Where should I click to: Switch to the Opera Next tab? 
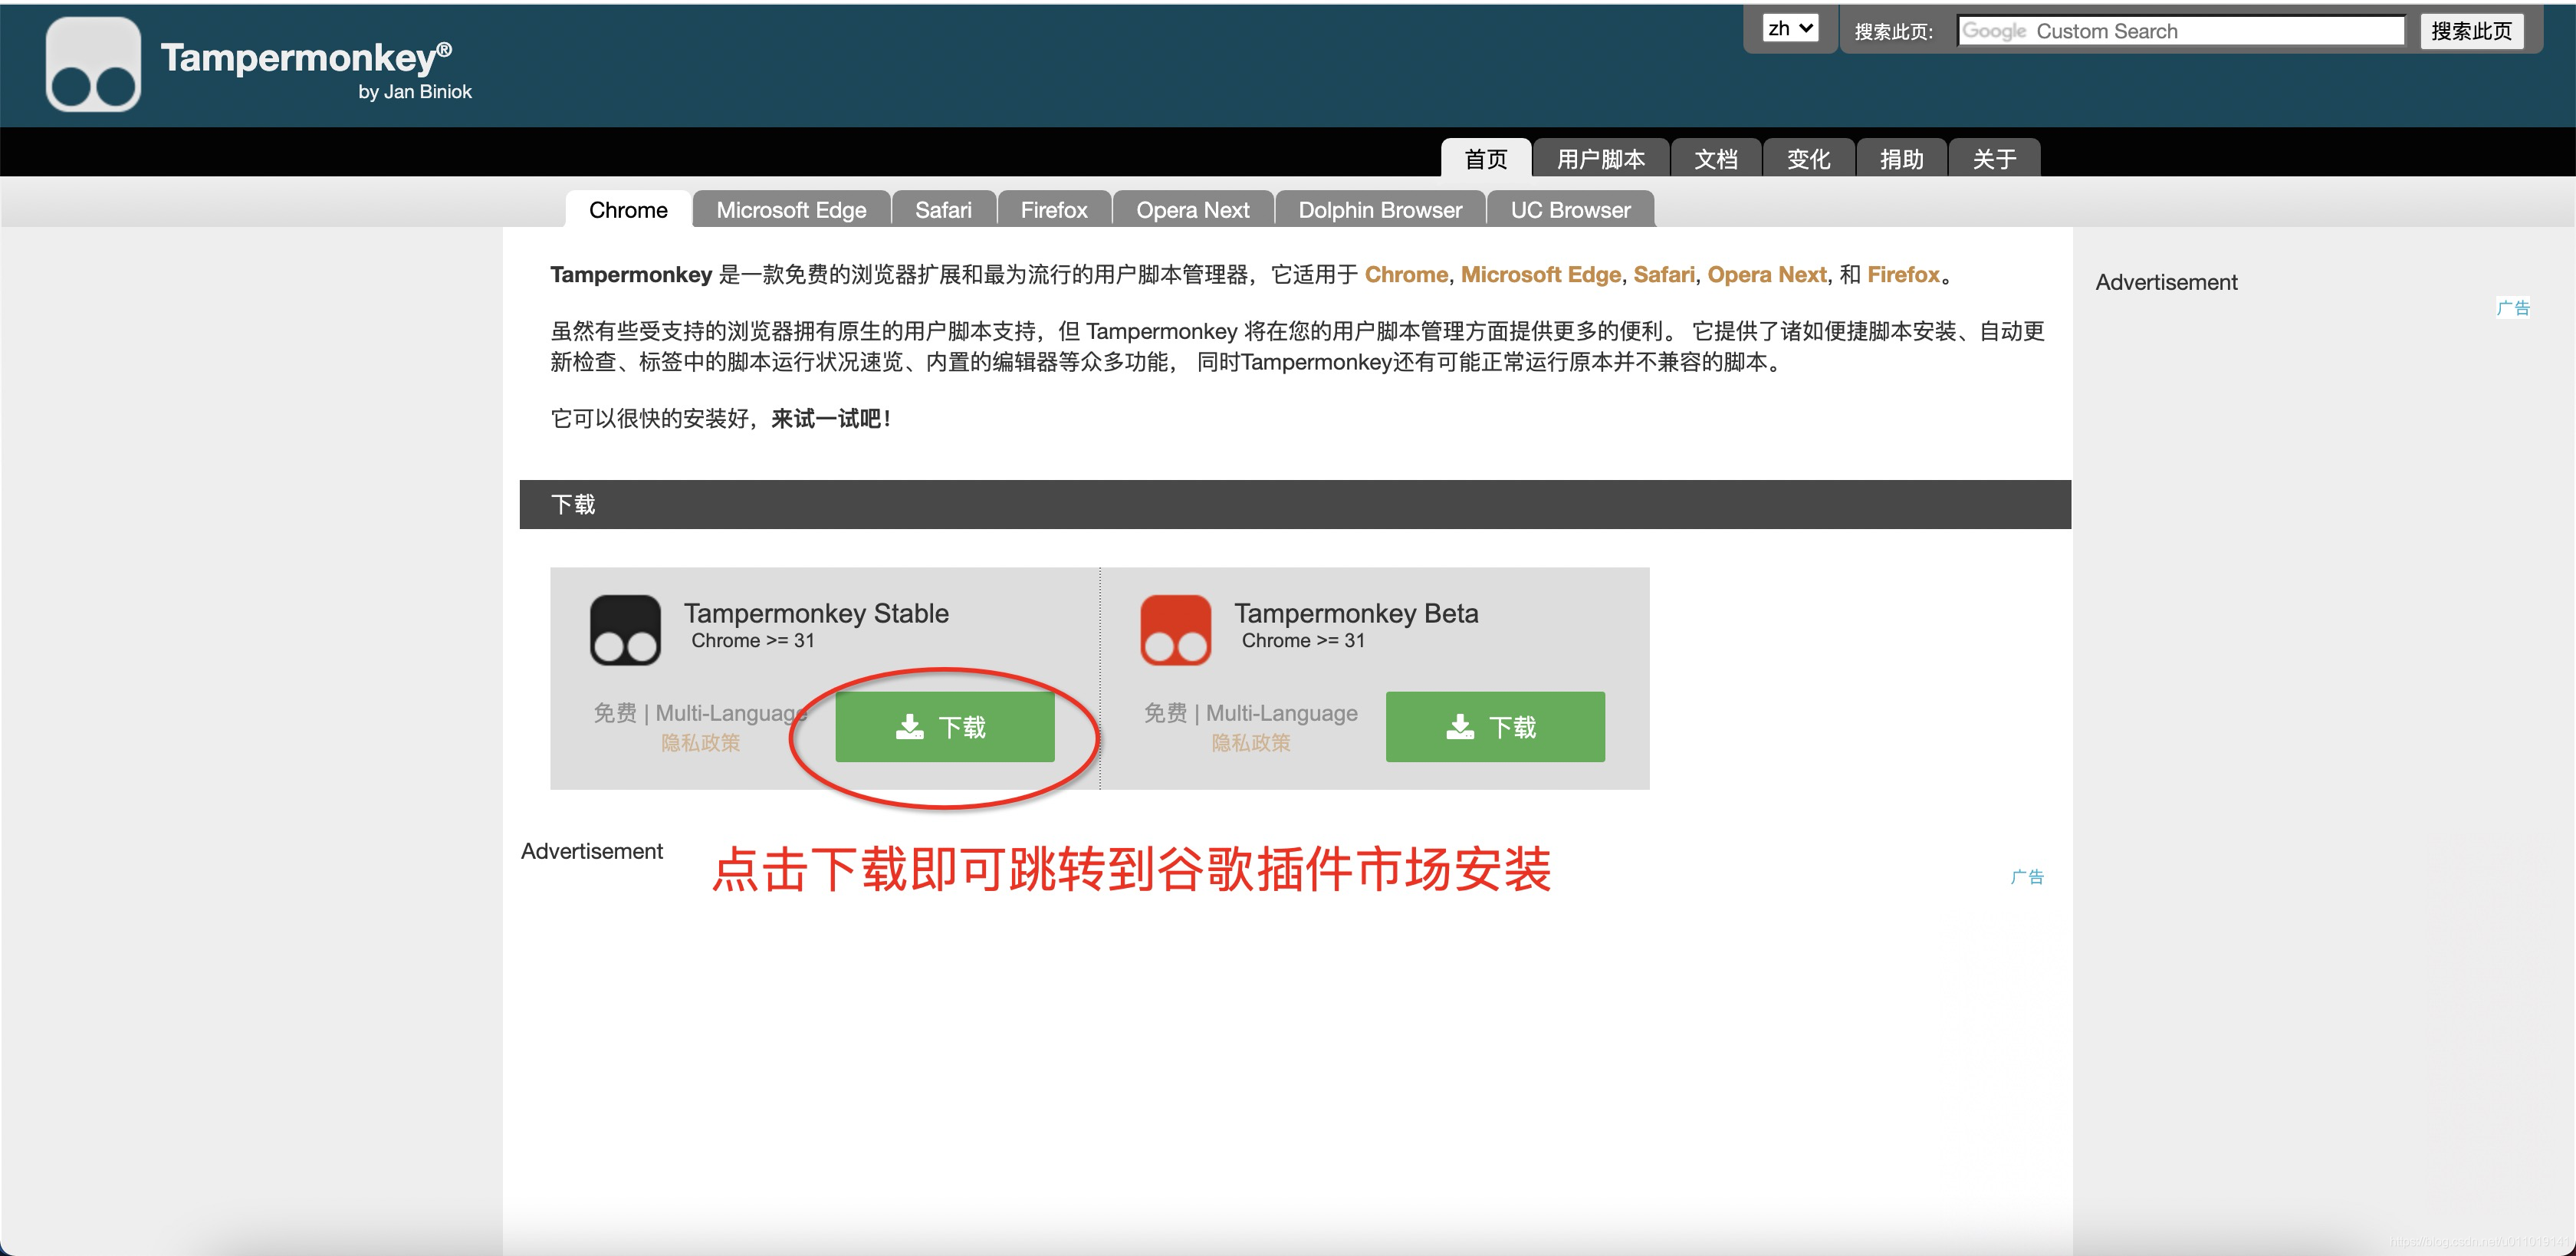click(x=1192, y=210)
